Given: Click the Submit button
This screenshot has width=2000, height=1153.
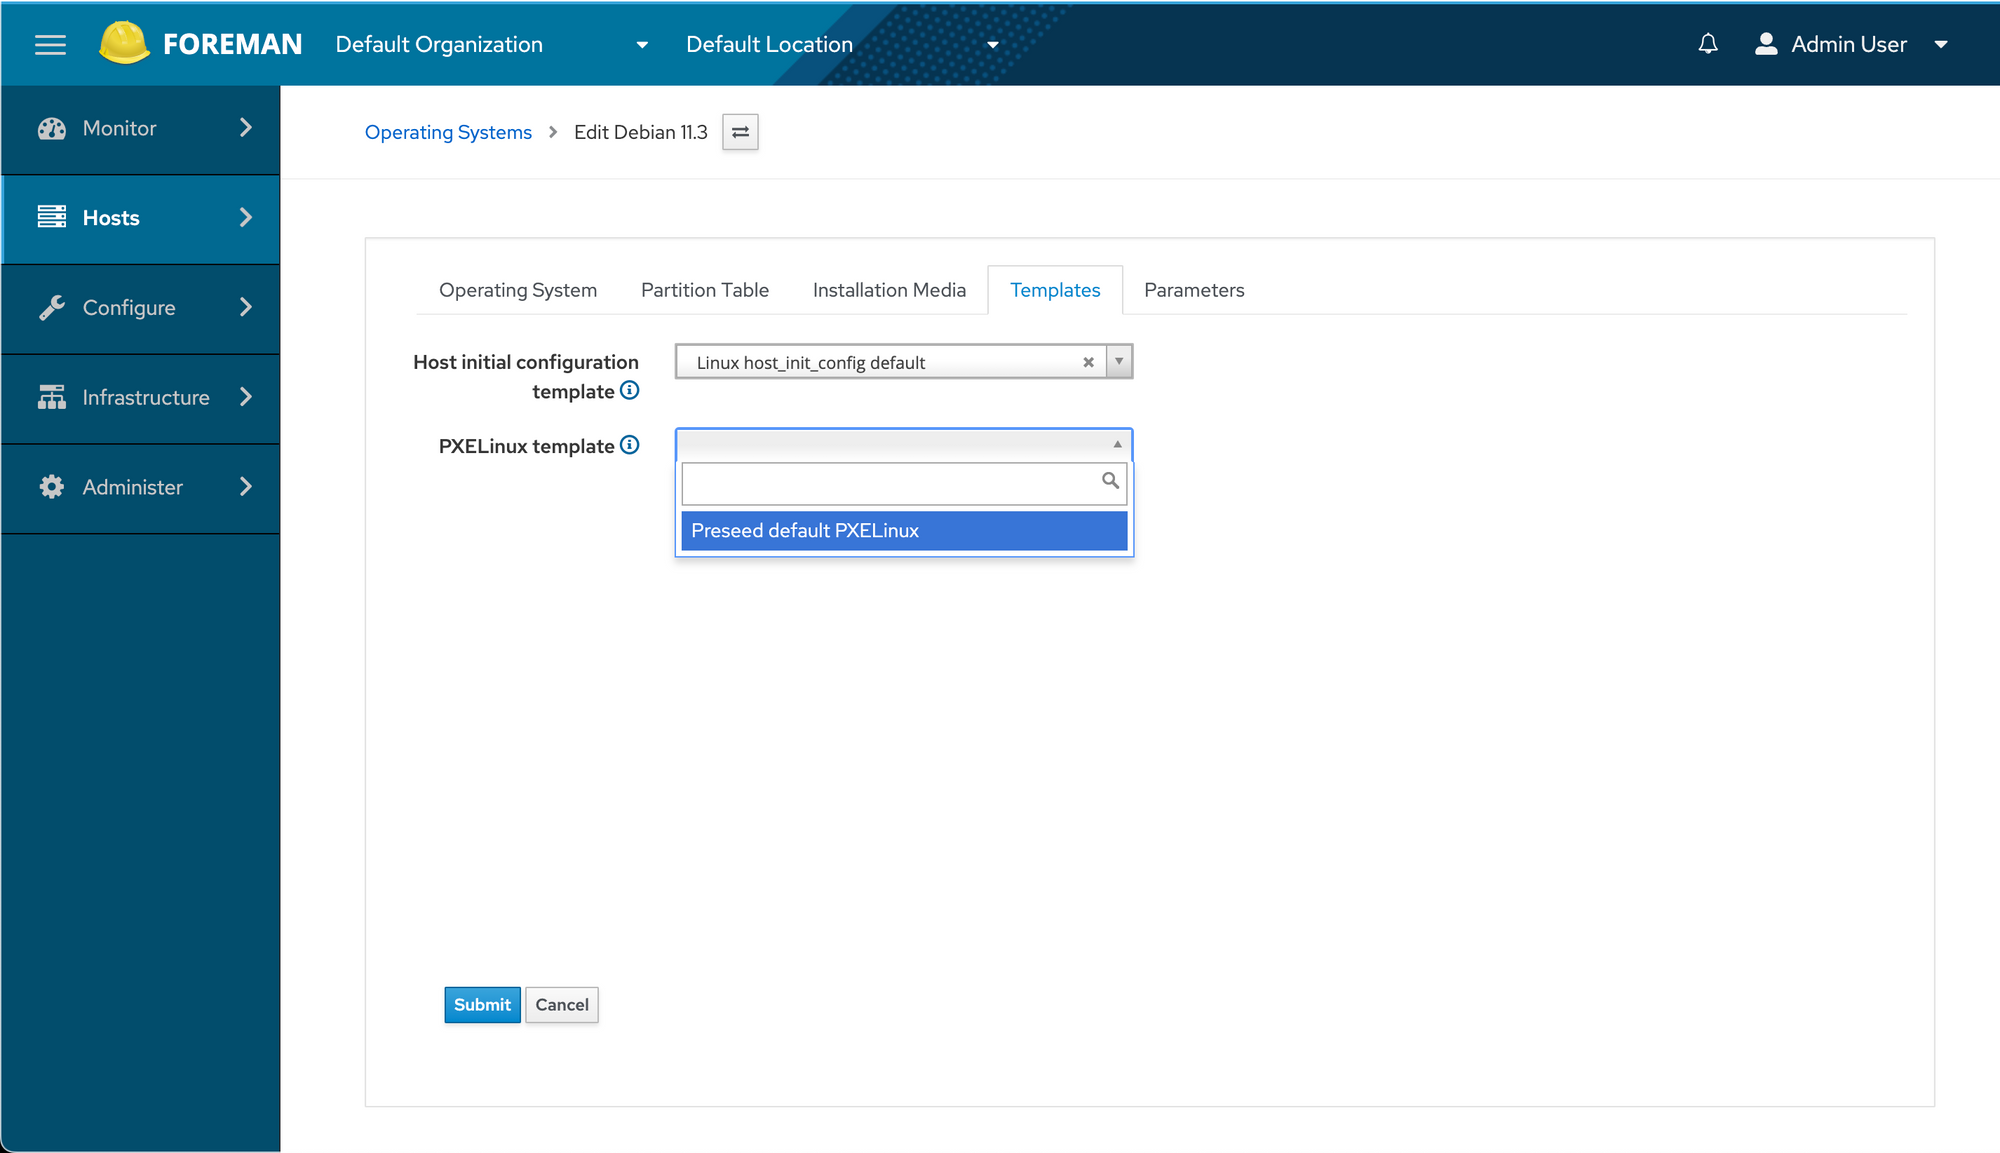Looking at the screenshot, I should tap(482, 1004).
